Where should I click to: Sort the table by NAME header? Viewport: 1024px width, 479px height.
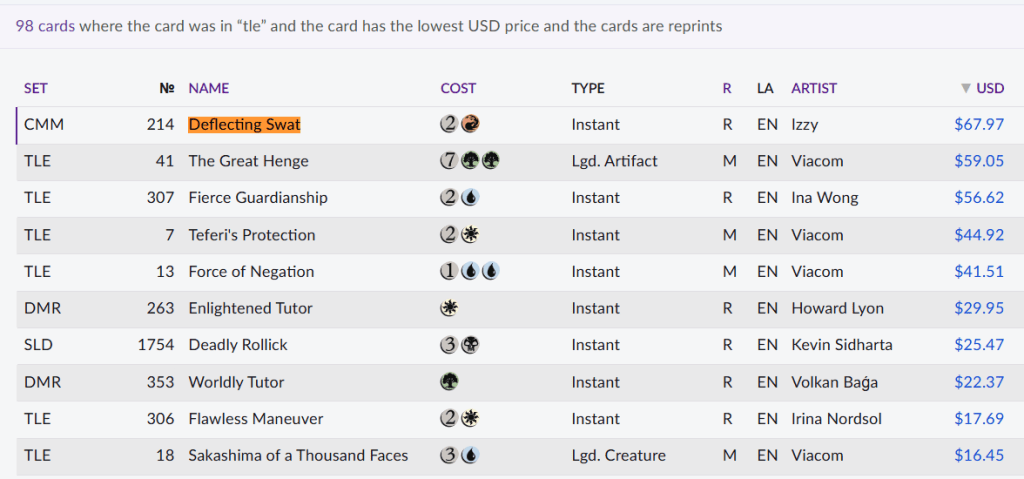(x=208, y=88)
